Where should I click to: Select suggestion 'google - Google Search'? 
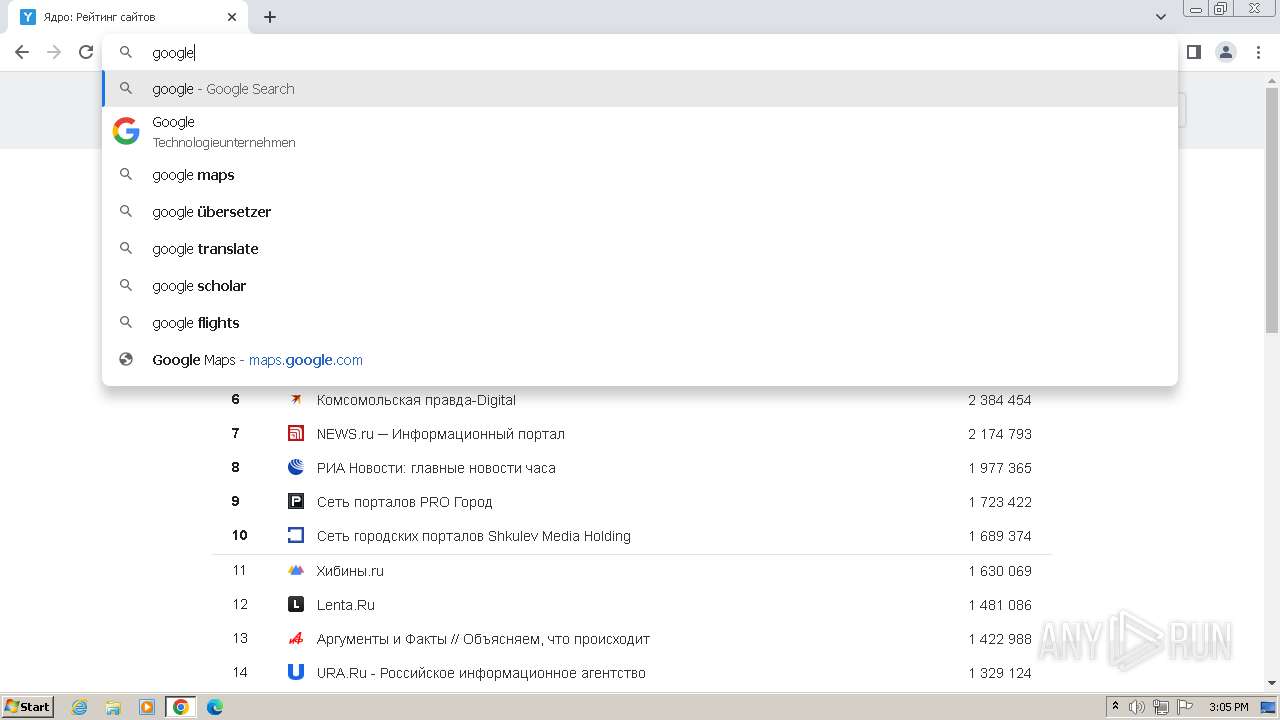640,89
